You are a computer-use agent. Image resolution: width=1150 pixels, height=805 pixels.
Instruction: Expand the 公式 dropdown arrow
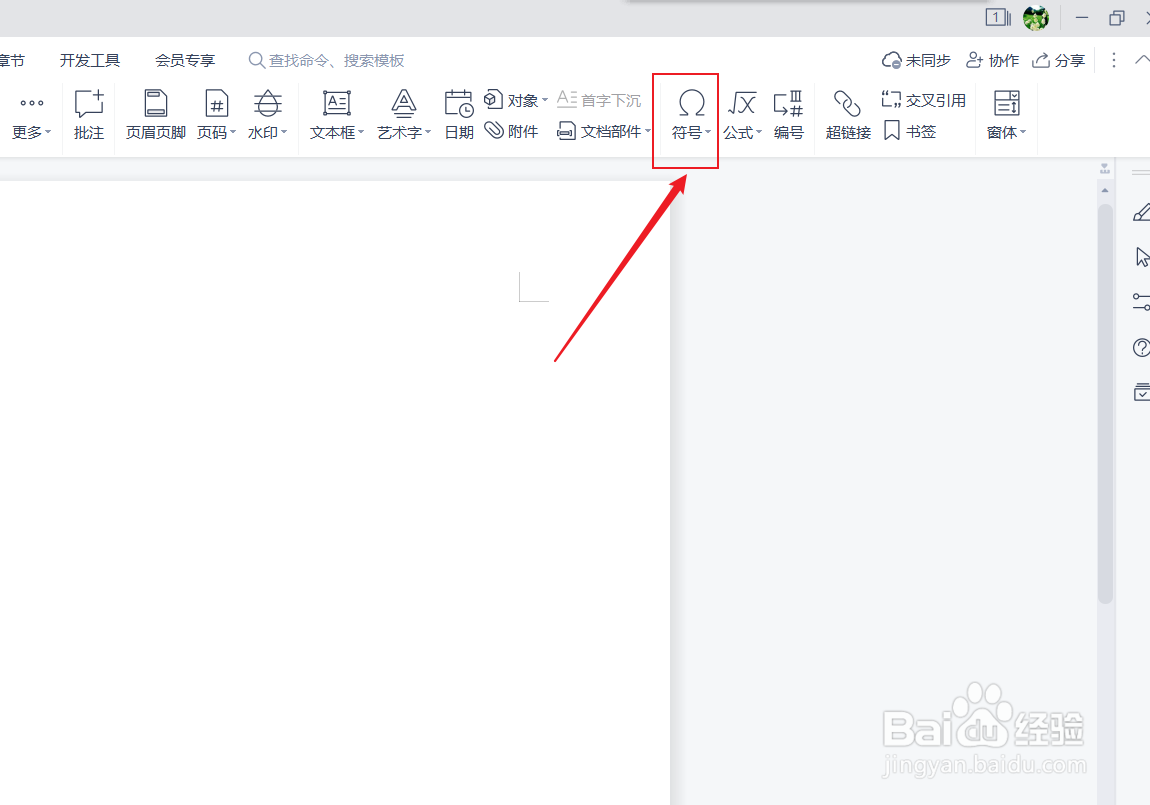759,132
